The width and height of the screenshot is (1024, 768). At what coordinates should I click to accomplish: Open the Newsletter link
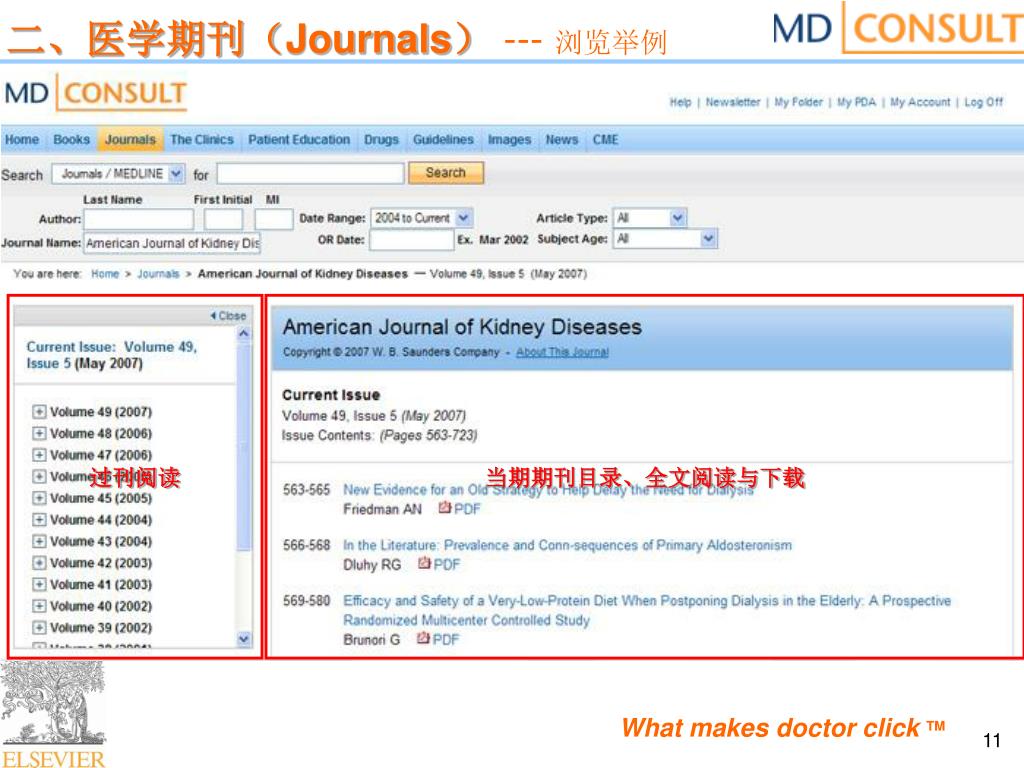tap(733, 103)
